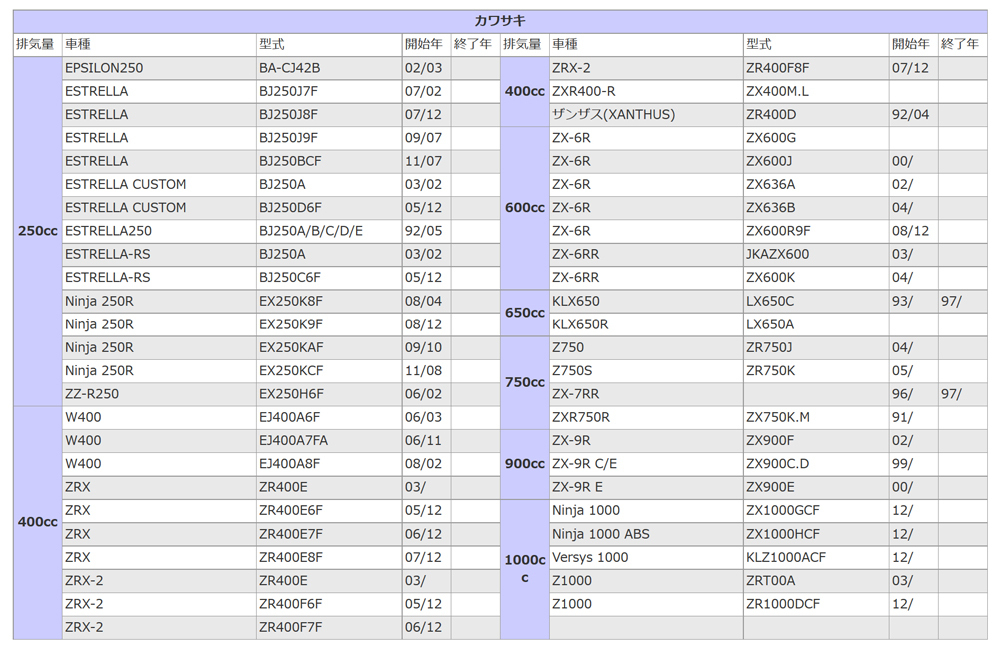Select the ZZ-R250 model cell
The width and height of the screenshot is (1000, 647).
pyautogui.click(x=159, y=394)
